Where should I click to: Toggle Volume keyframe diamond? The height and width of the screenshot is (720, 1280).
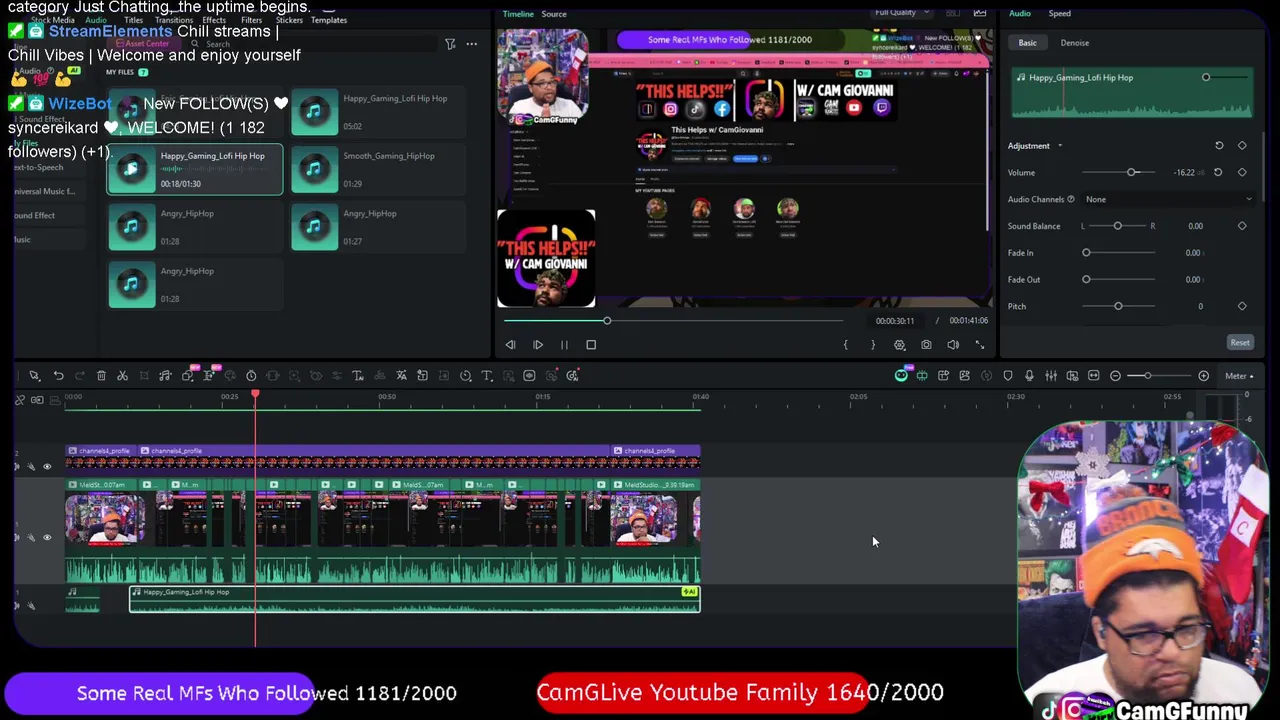(x=1242, y=172)
